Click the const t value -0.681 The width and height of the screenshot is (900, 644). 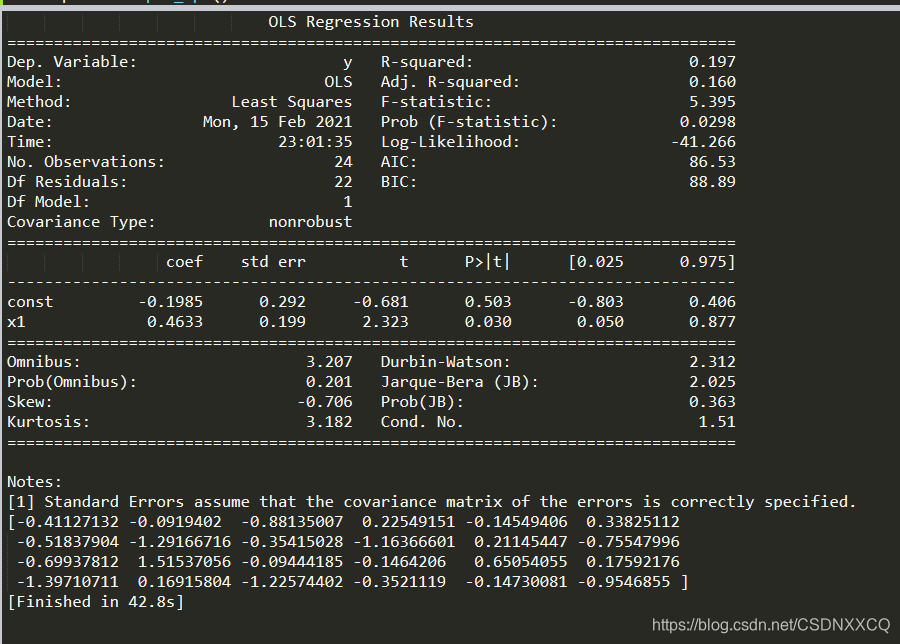381,302
